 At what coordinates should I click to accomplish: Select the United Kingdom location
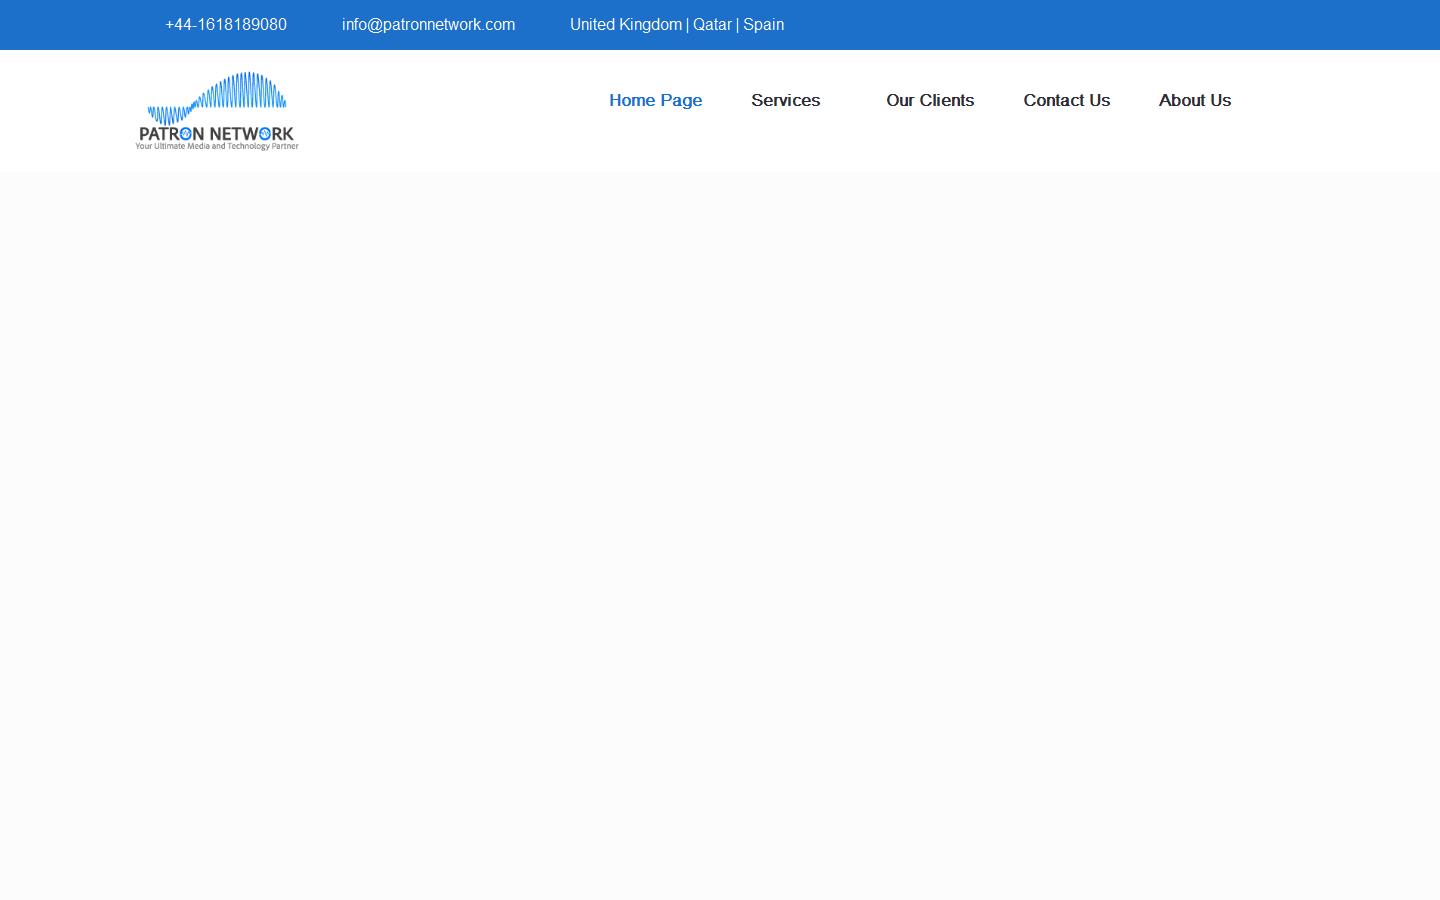point(625,24)
